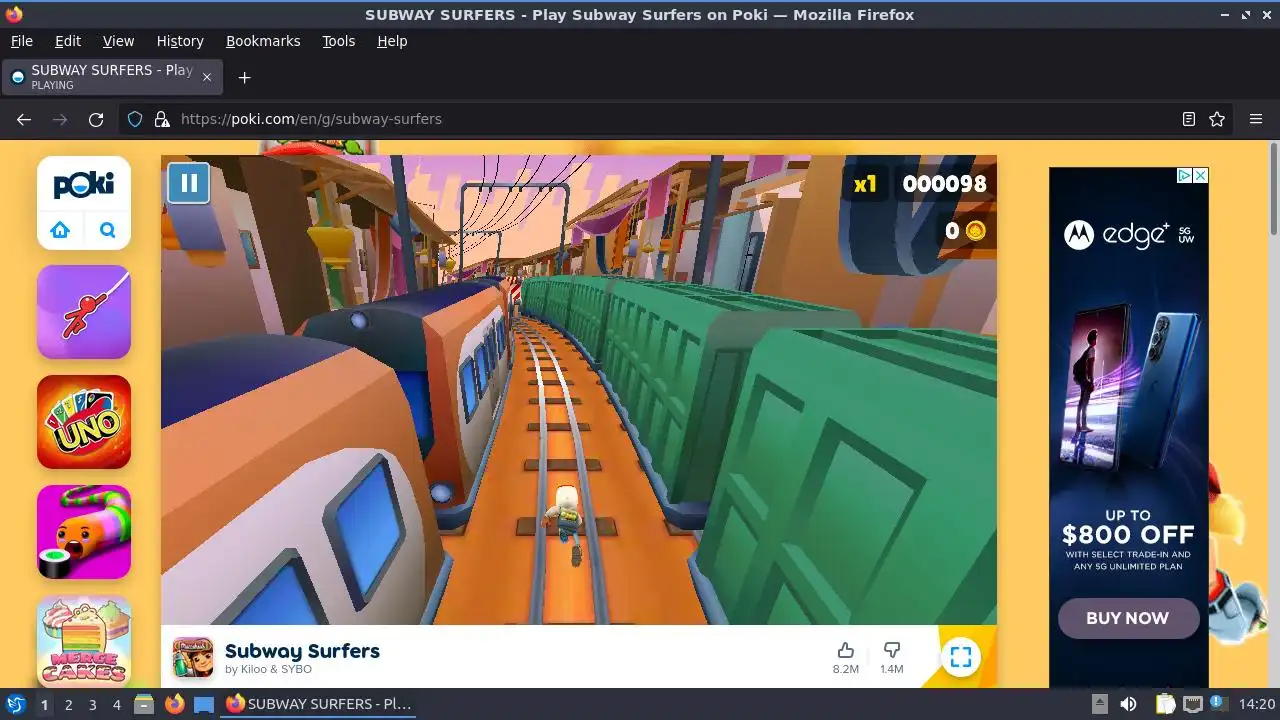Open network status tray icon
This screenshot has width=1280, height=720.
tap(1192, 704)
